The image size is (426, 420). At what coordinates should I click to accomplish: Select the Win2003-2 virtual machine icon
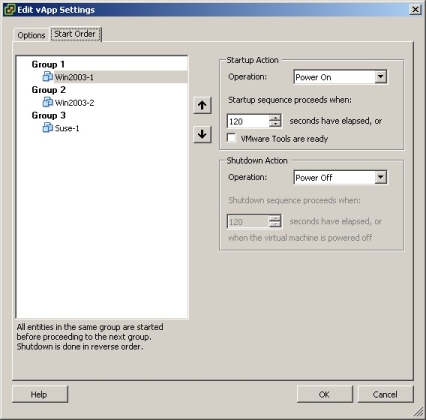pos(47,102)
